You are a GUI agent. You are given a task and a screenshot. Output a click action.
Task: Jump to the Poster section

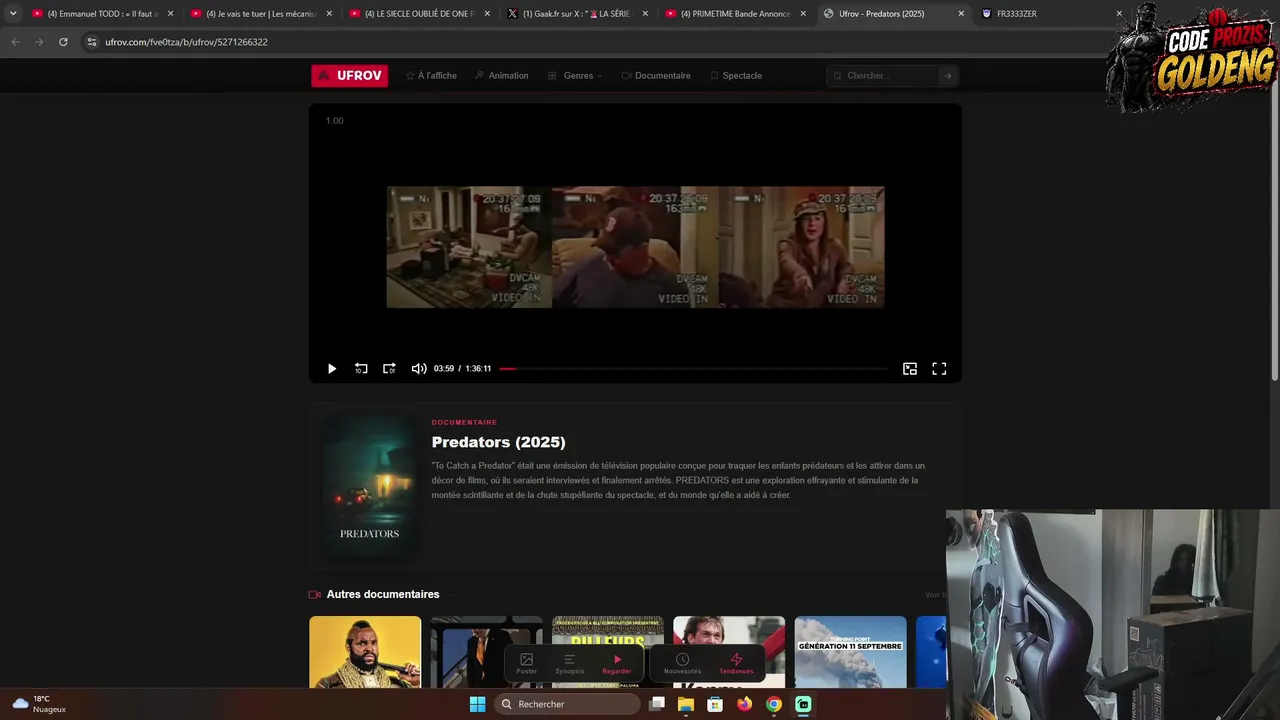pyautogui.click(x=527, y=664)
